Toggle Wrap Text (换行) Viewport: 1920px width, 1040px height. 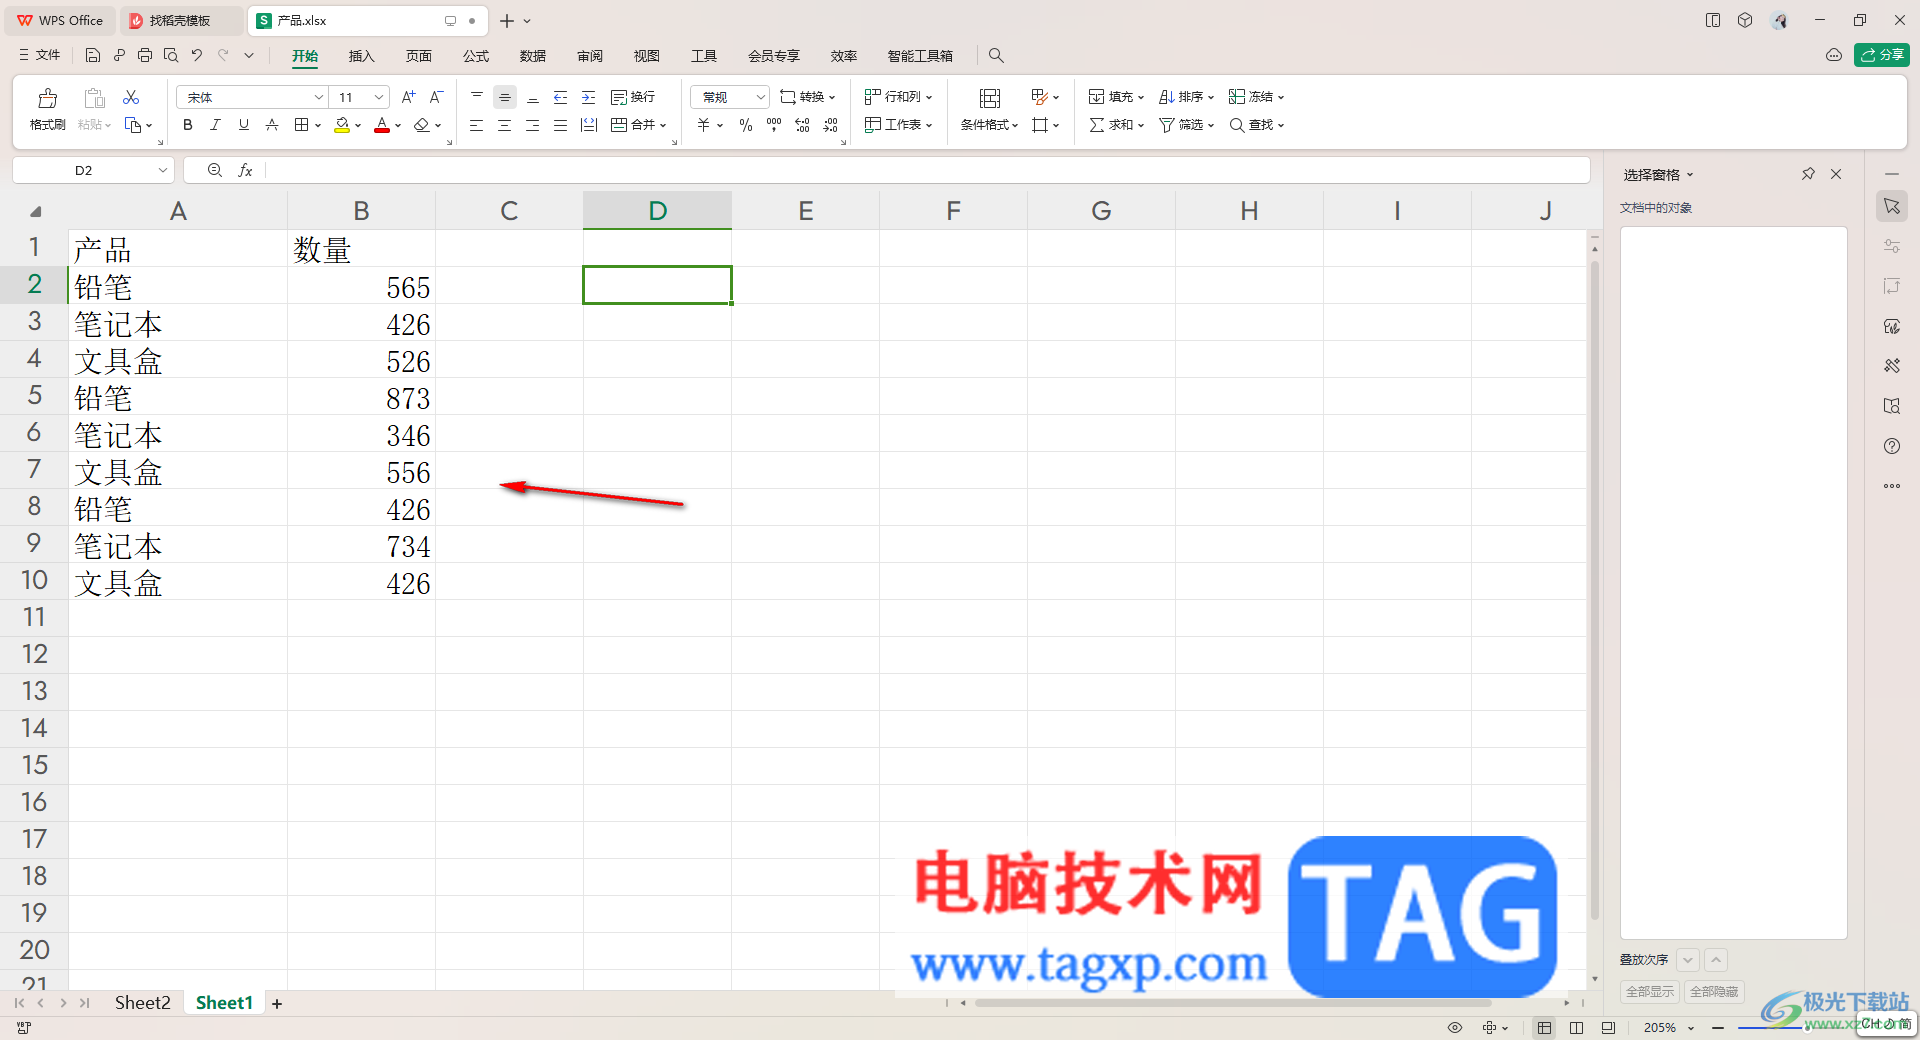coord(633,97)
